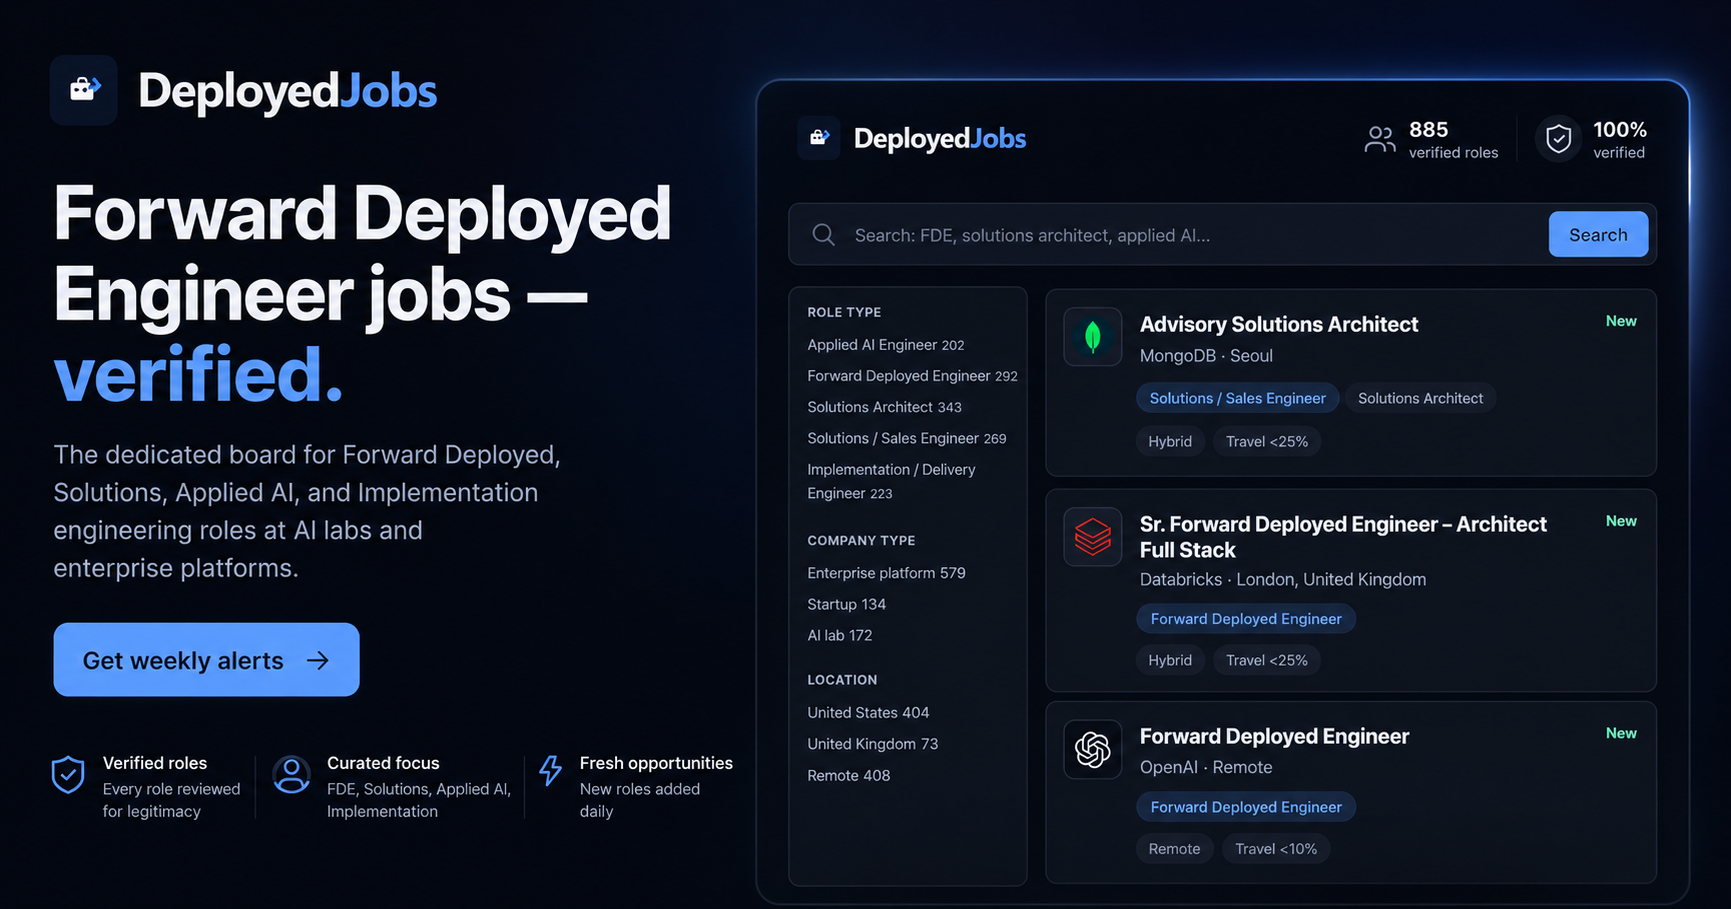Click the people icon beside 885 verified roles
Image resolution: width=1731 pixels, height=909 pixels.
pyautogui.click(x=1380, y=139)
